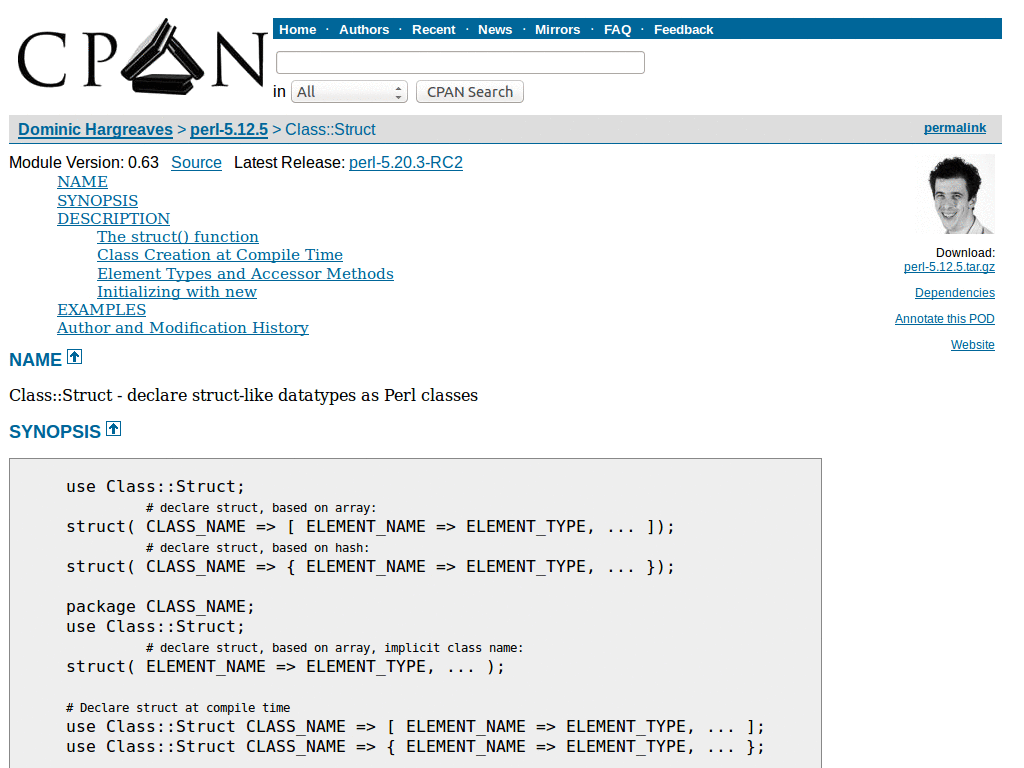This screenshot has width=1024, height=768.
Task: Open Author and Modification History link
Action: [183, 328]
